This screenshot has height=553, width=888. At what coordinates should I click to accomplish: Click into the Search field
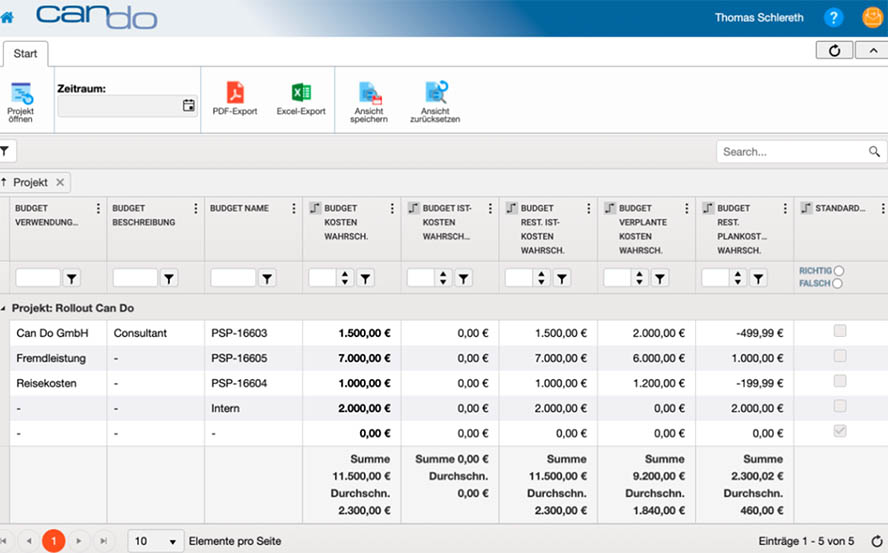click(793, 152)
